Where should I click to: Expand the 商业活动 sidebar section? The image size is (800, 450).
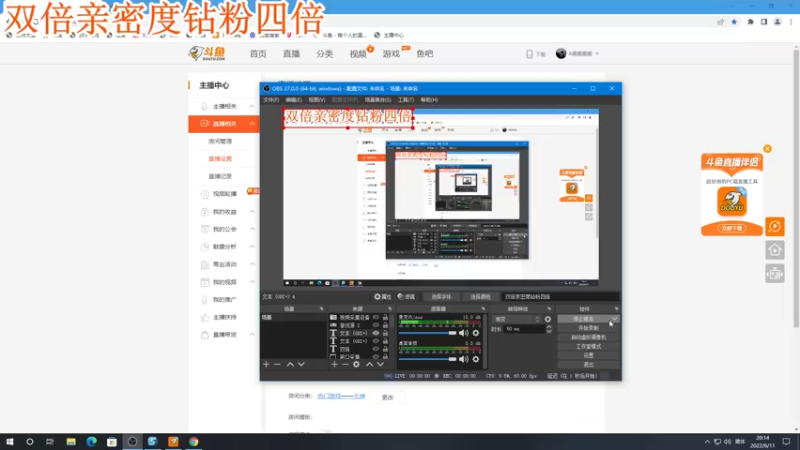pos(253,264)
